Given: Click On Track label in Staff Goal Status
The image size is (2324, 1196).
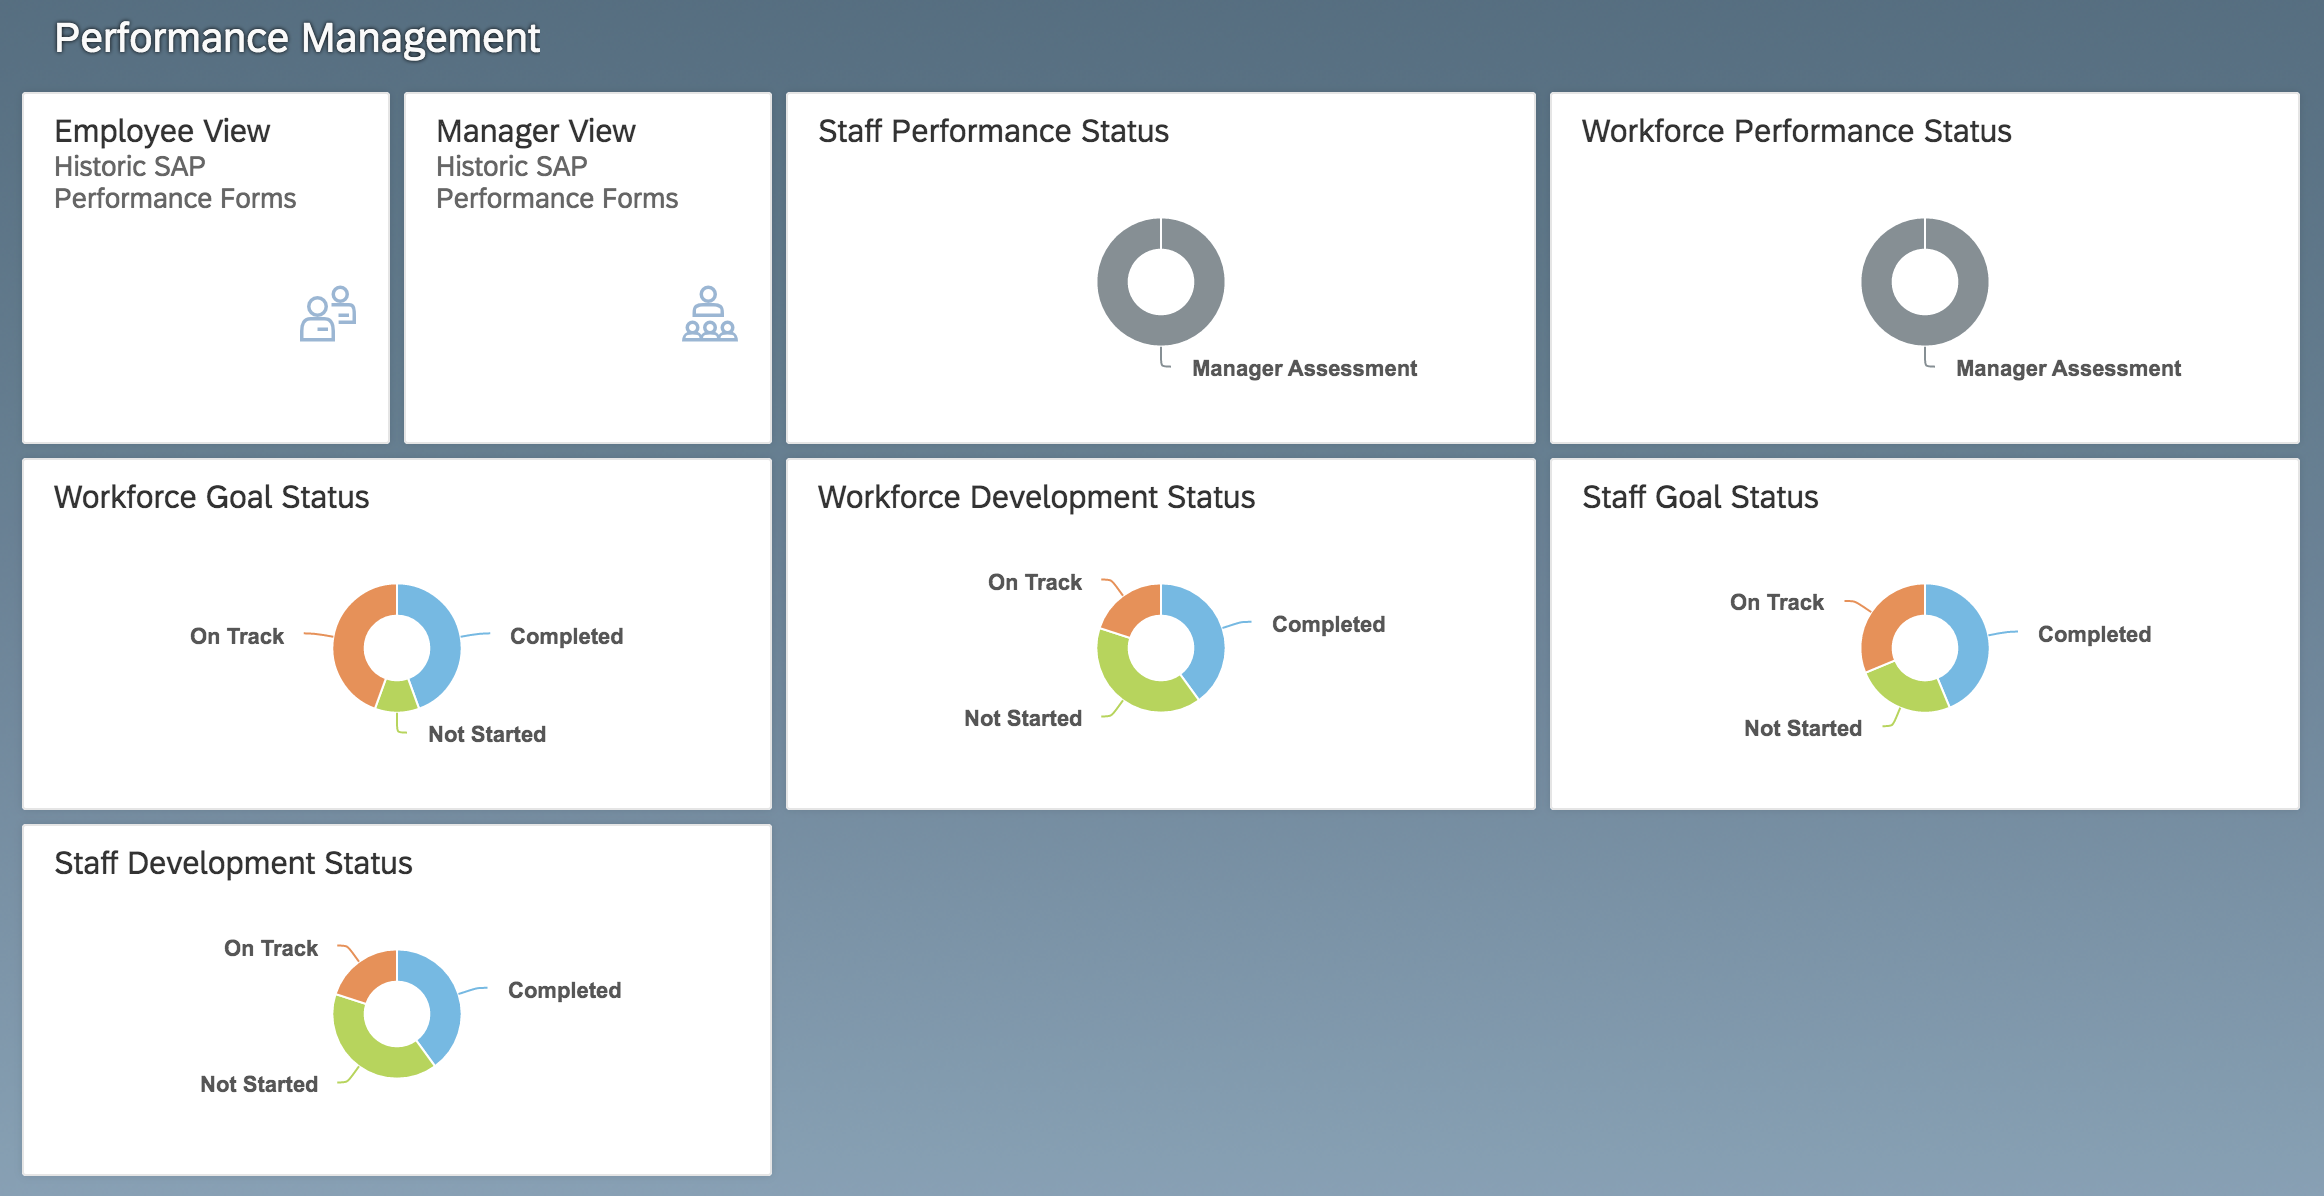Looking at the screenshot, I should [1777, 603].
